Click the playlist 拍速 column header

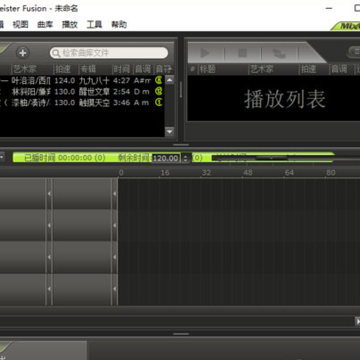tap(314, 69)
